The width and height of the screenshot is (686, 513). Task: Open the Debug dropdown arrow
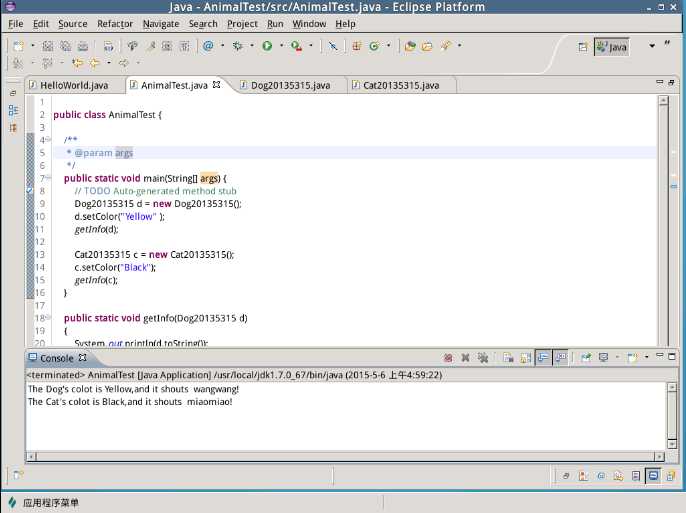coord(252,45)
